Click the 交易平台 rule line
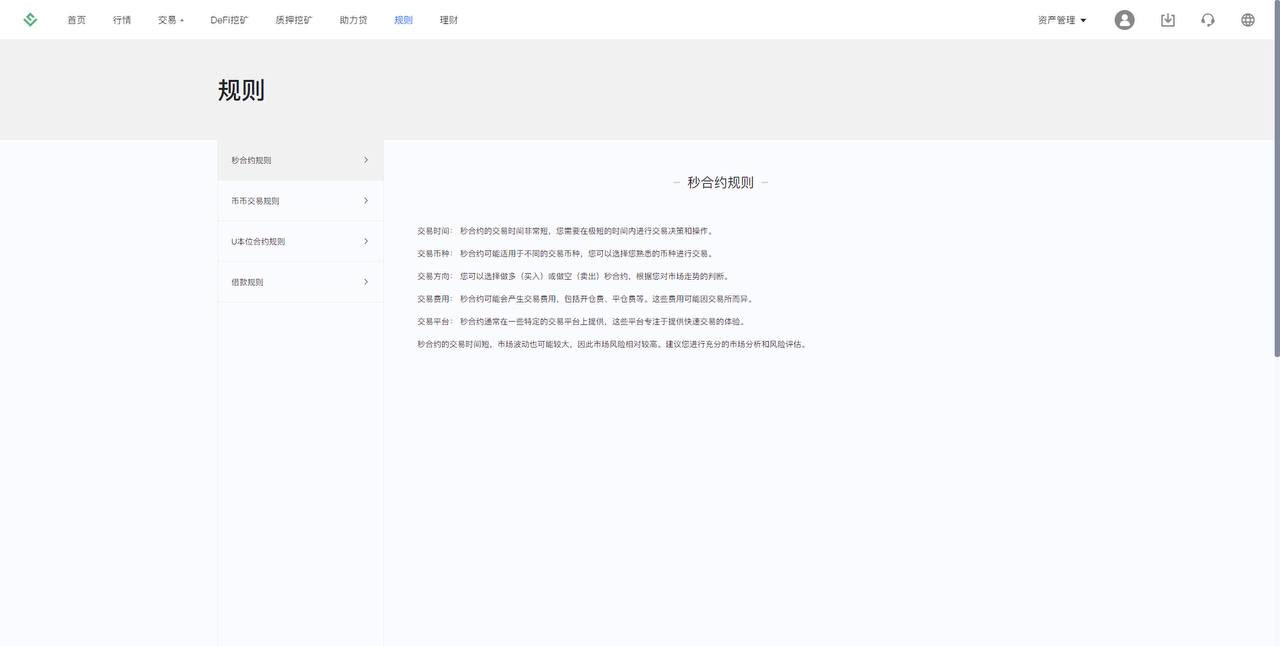This screenshot has height=646, width=1280. coord(581,322)
